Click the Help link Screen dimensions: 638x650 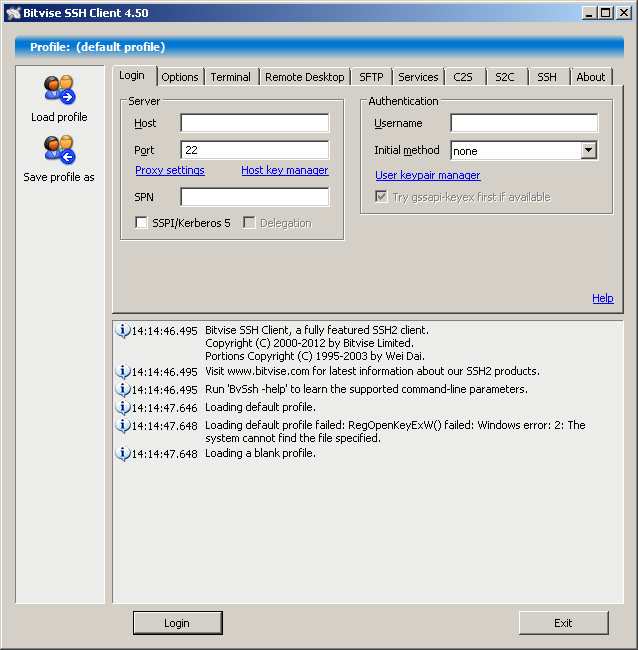point(603,298)
